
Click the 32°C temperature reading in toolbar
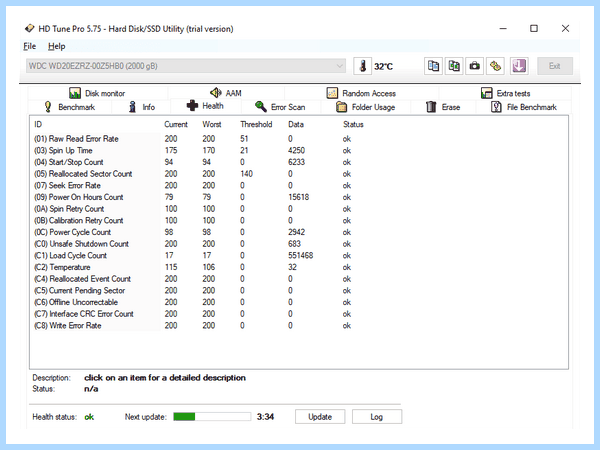pyautogui.click(x=383, y=66)
